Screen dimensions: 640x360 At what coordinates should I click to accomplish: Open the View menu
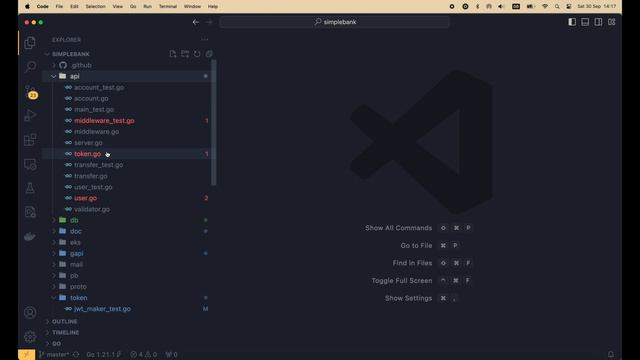click(x=118, y=7)
